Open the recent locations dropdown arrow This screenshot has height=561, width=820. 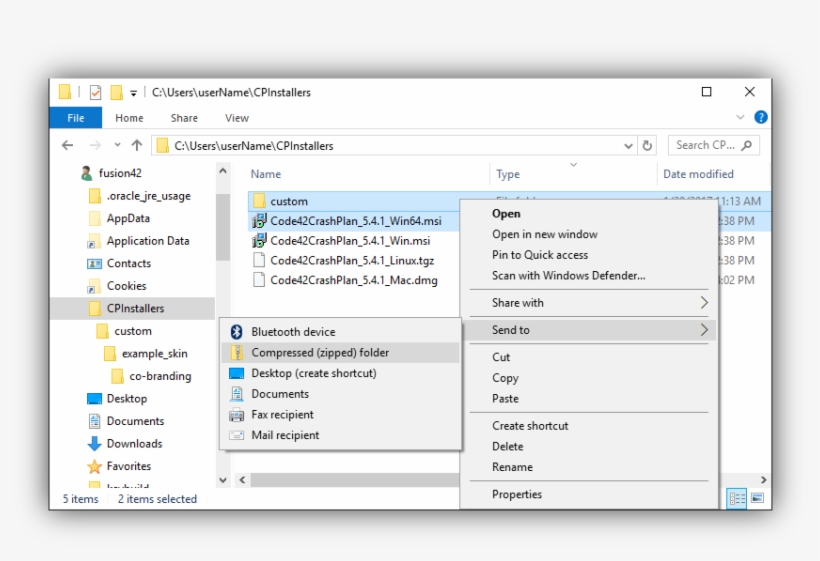[x=117, y=145]
